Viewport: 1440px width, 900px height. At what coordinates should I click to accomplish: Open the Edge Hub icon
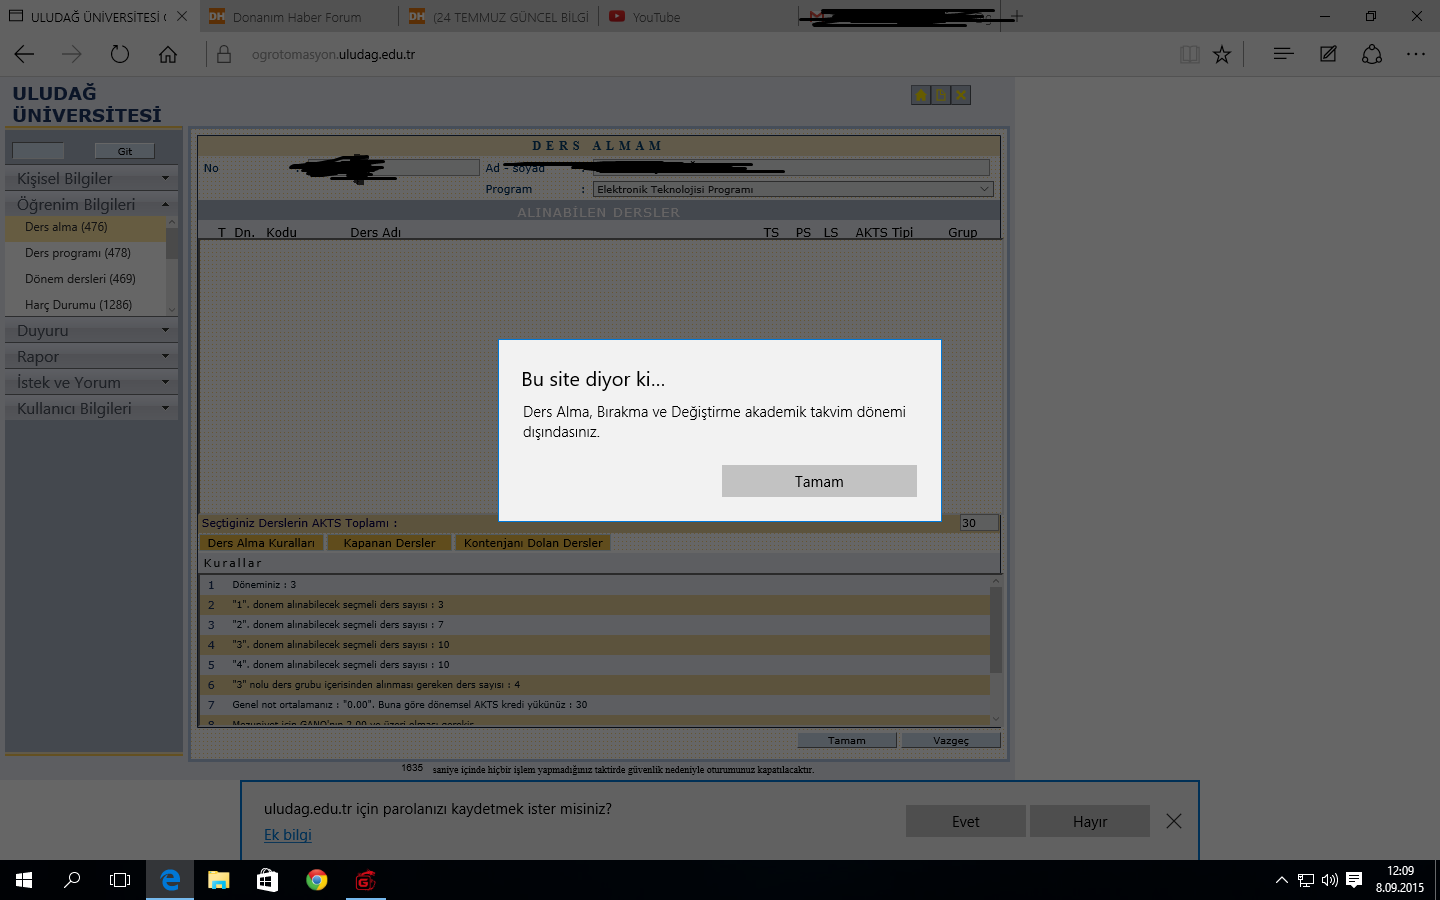1284,54
